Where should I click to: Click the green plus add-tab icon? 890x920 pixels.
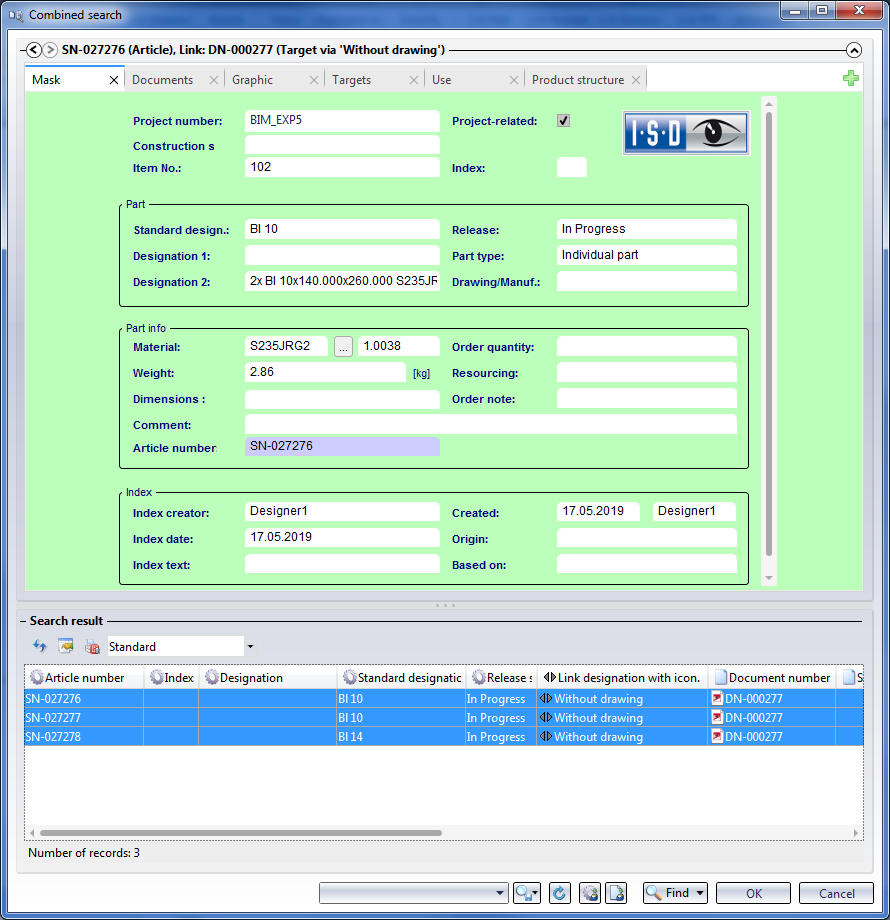tap(850, 78)
